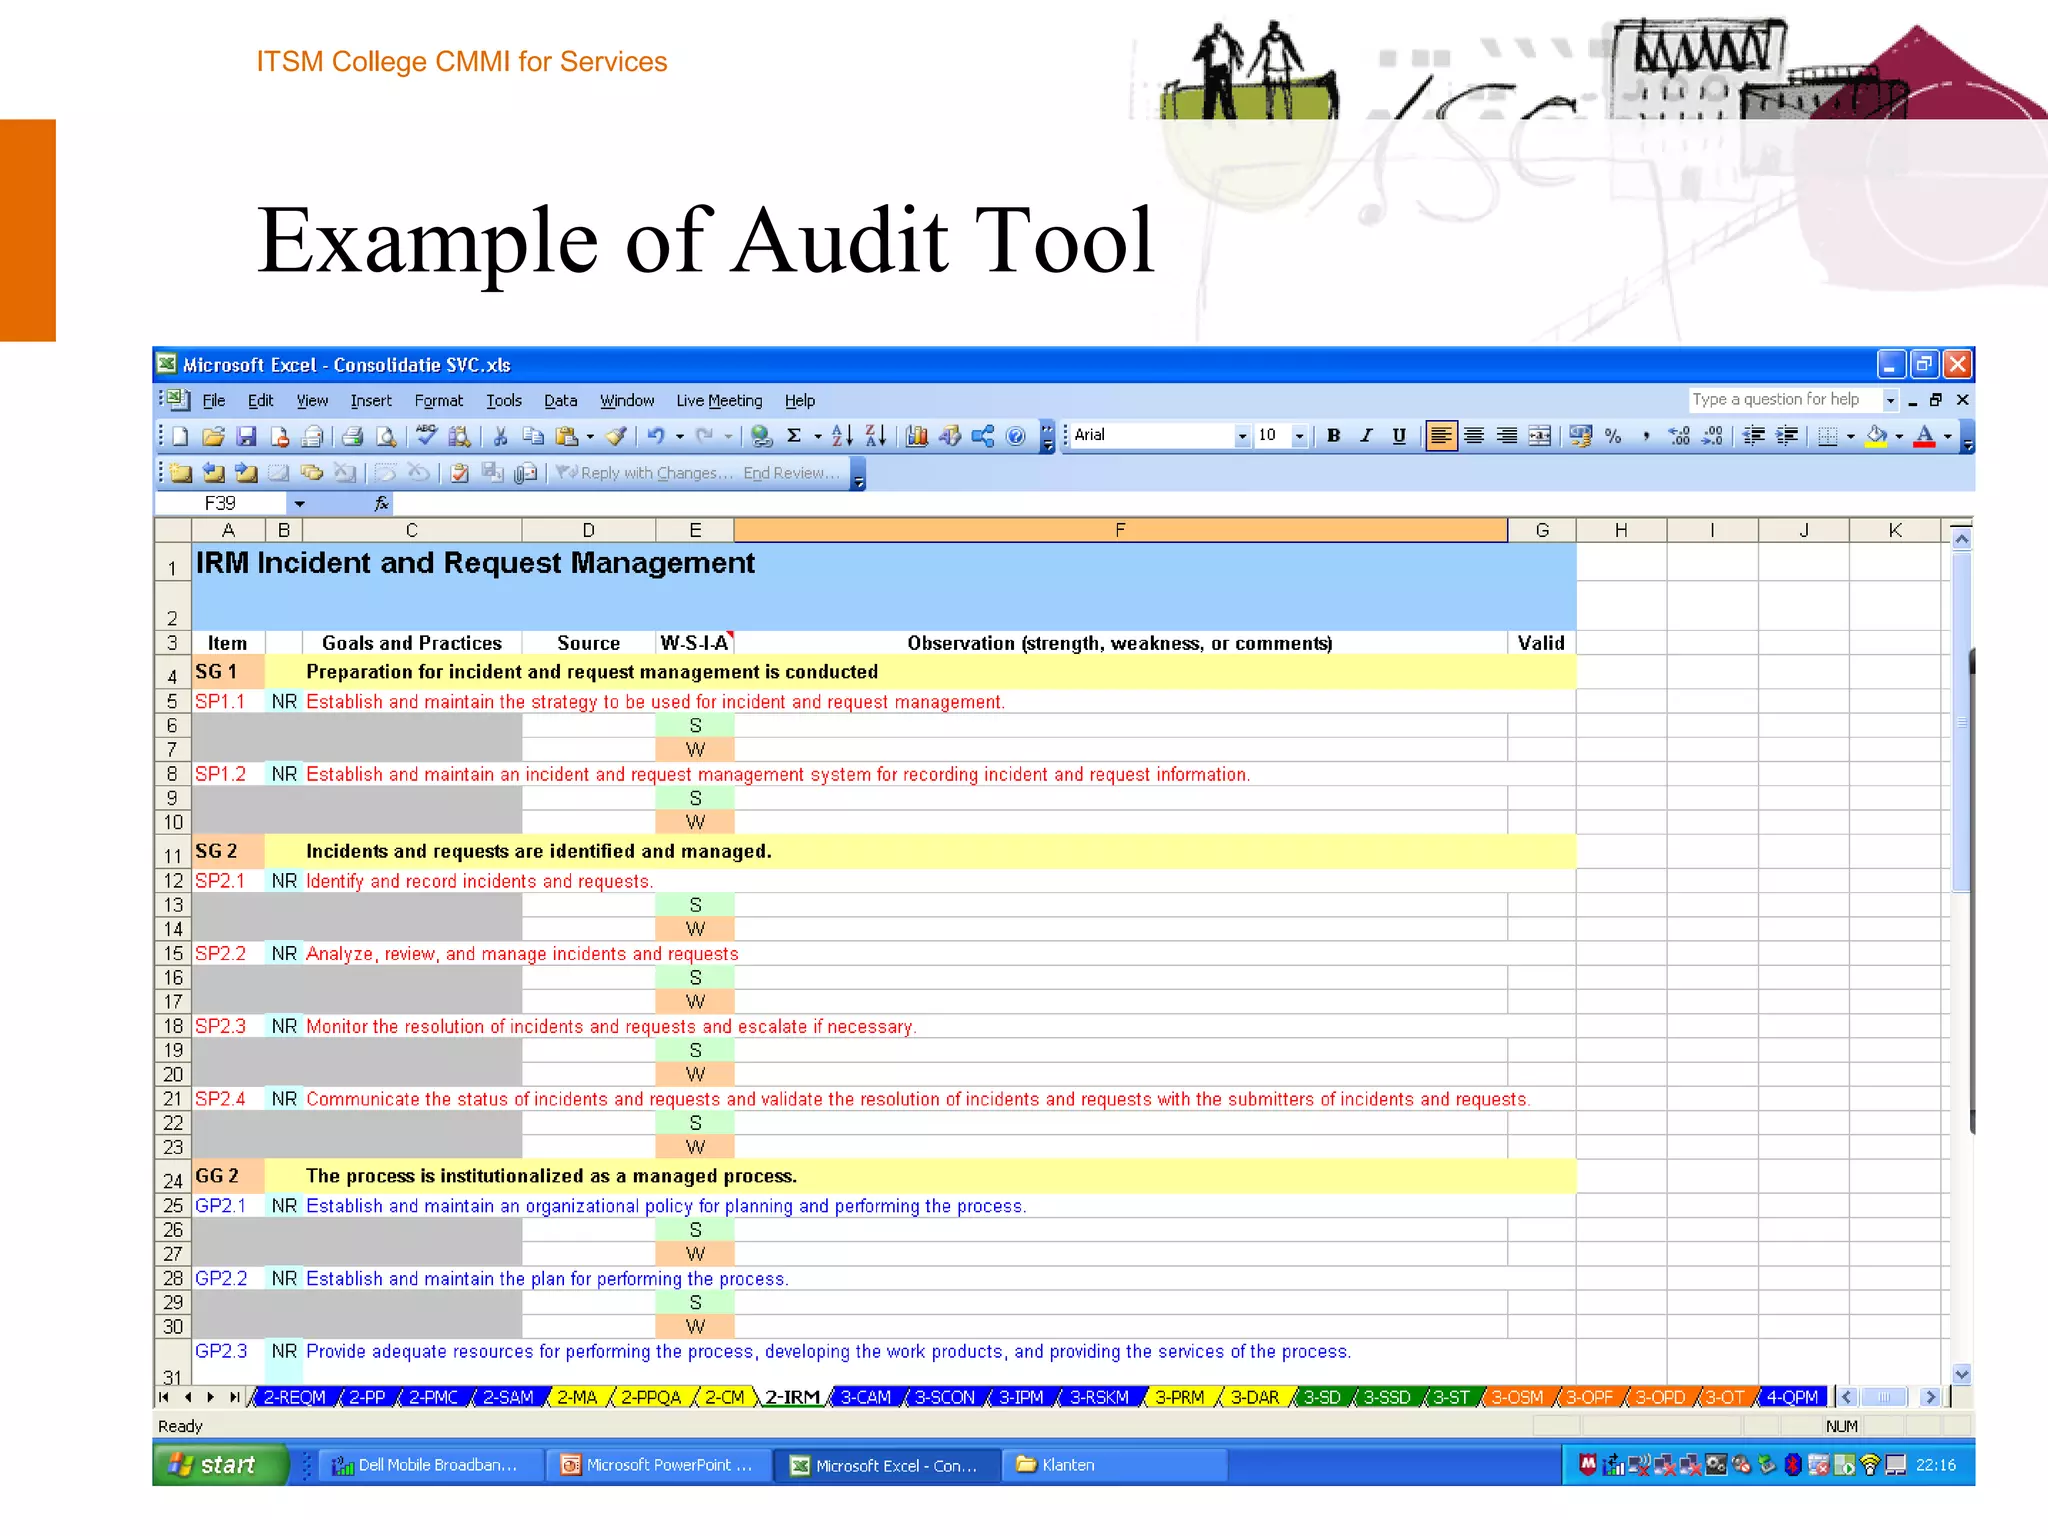Select column F header
This screenshot has width=2048, height=1536.
coord(1120,530)
